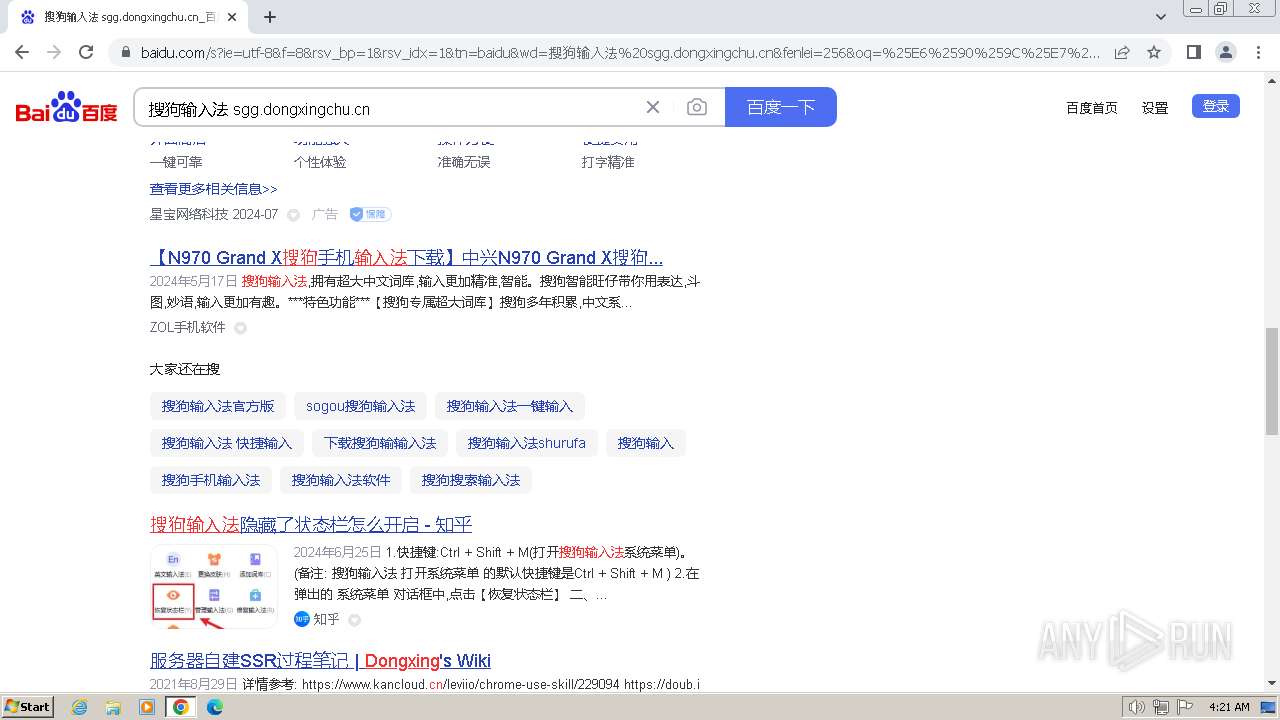View site information lock icon
This screenshot has width=1280, height=720.
click(125, 52)
